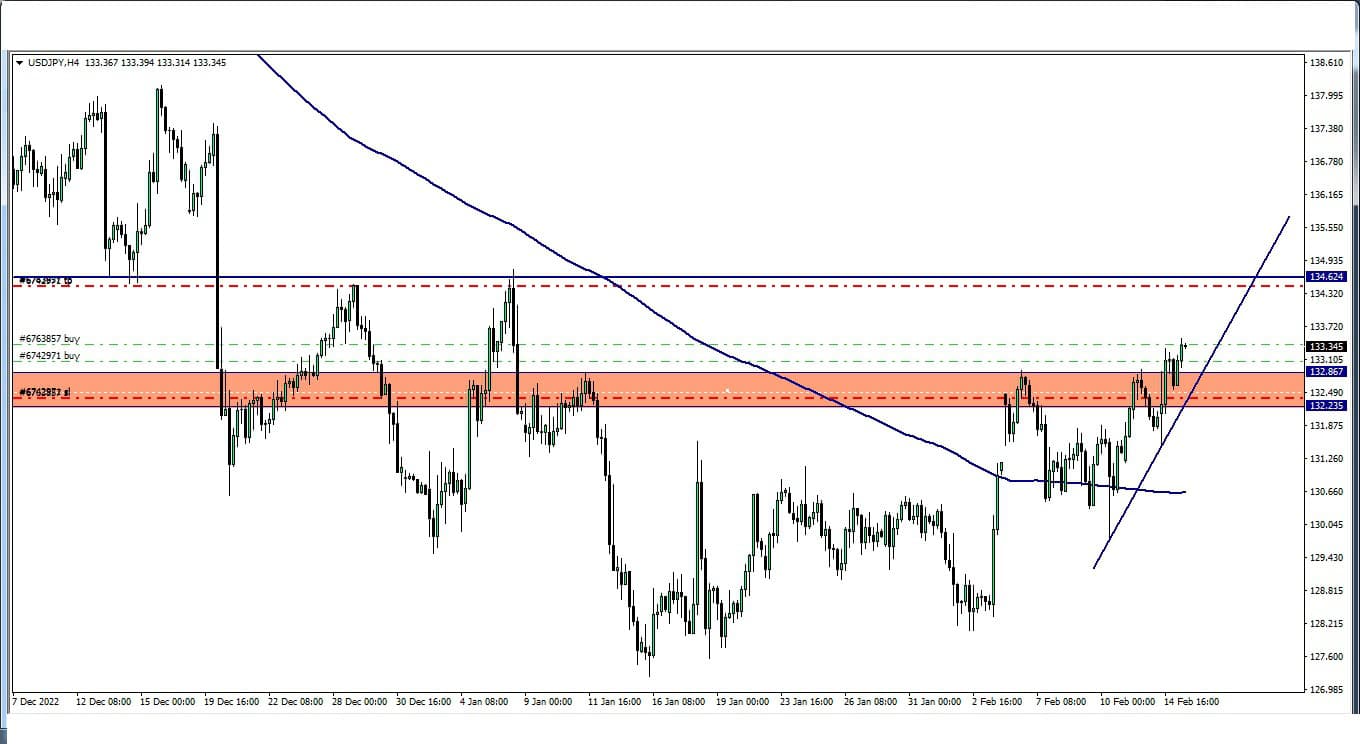Viewport: 1360px width, 744px height.
Task: Select the orange support zone rectangle
Action: coord(660,390)
